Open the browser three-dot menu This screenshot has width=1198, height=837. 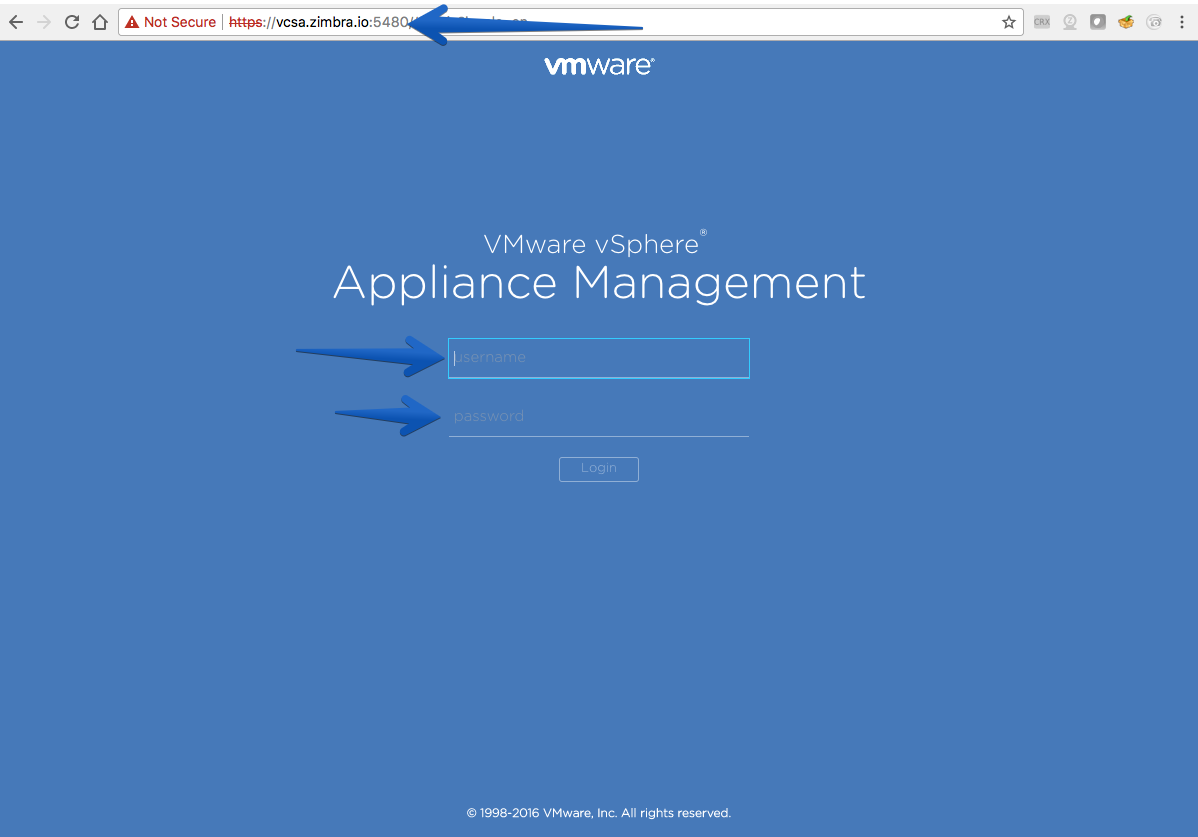pyautogui.click(x=1182, y=22)
